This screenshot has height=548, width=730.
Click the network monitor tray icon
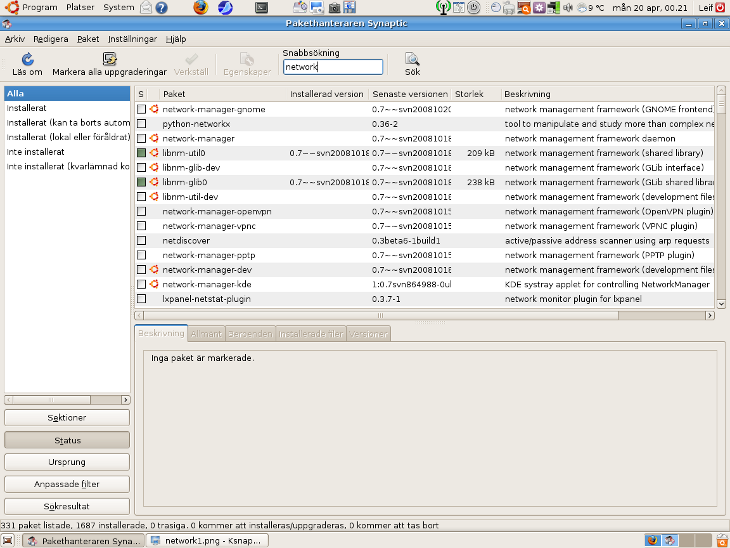pos(554,8)
